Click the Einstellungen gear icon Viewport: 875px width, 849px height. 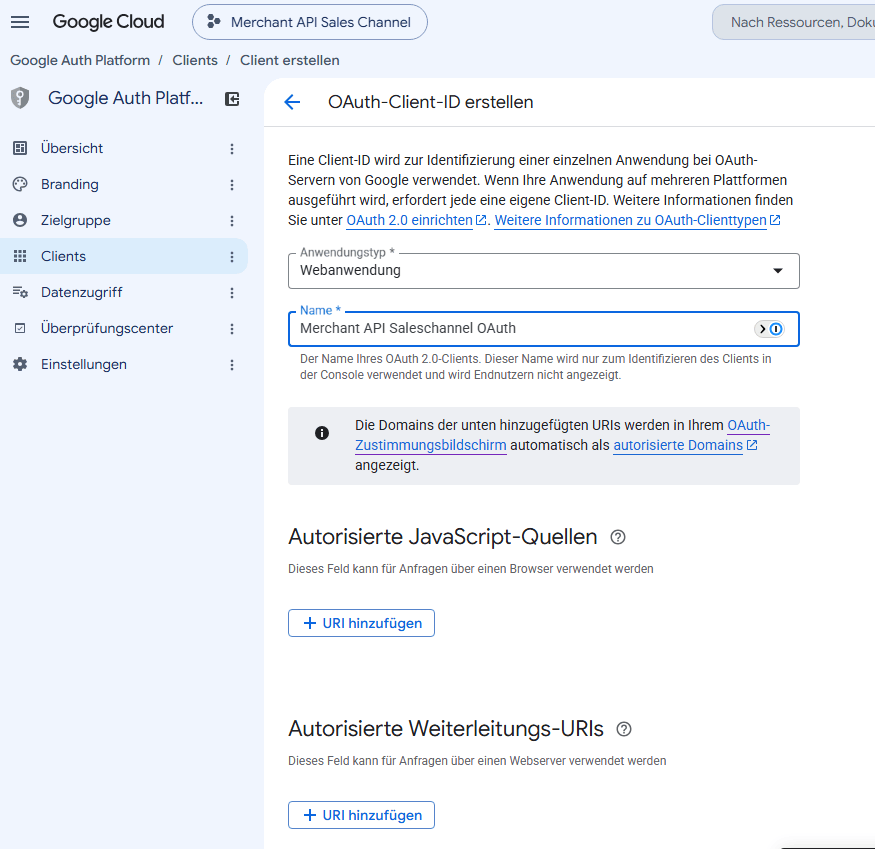pos(20,364)
